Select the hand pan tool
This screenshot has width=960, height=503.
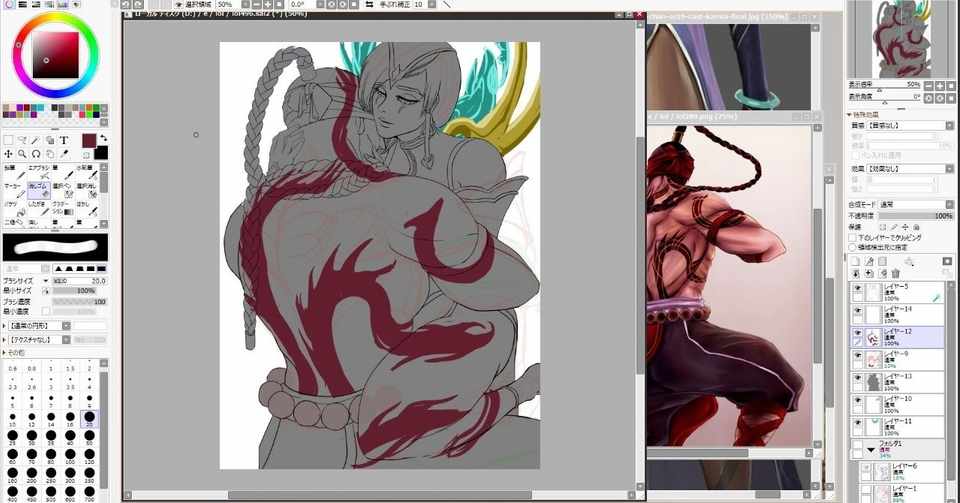(50, 154)
